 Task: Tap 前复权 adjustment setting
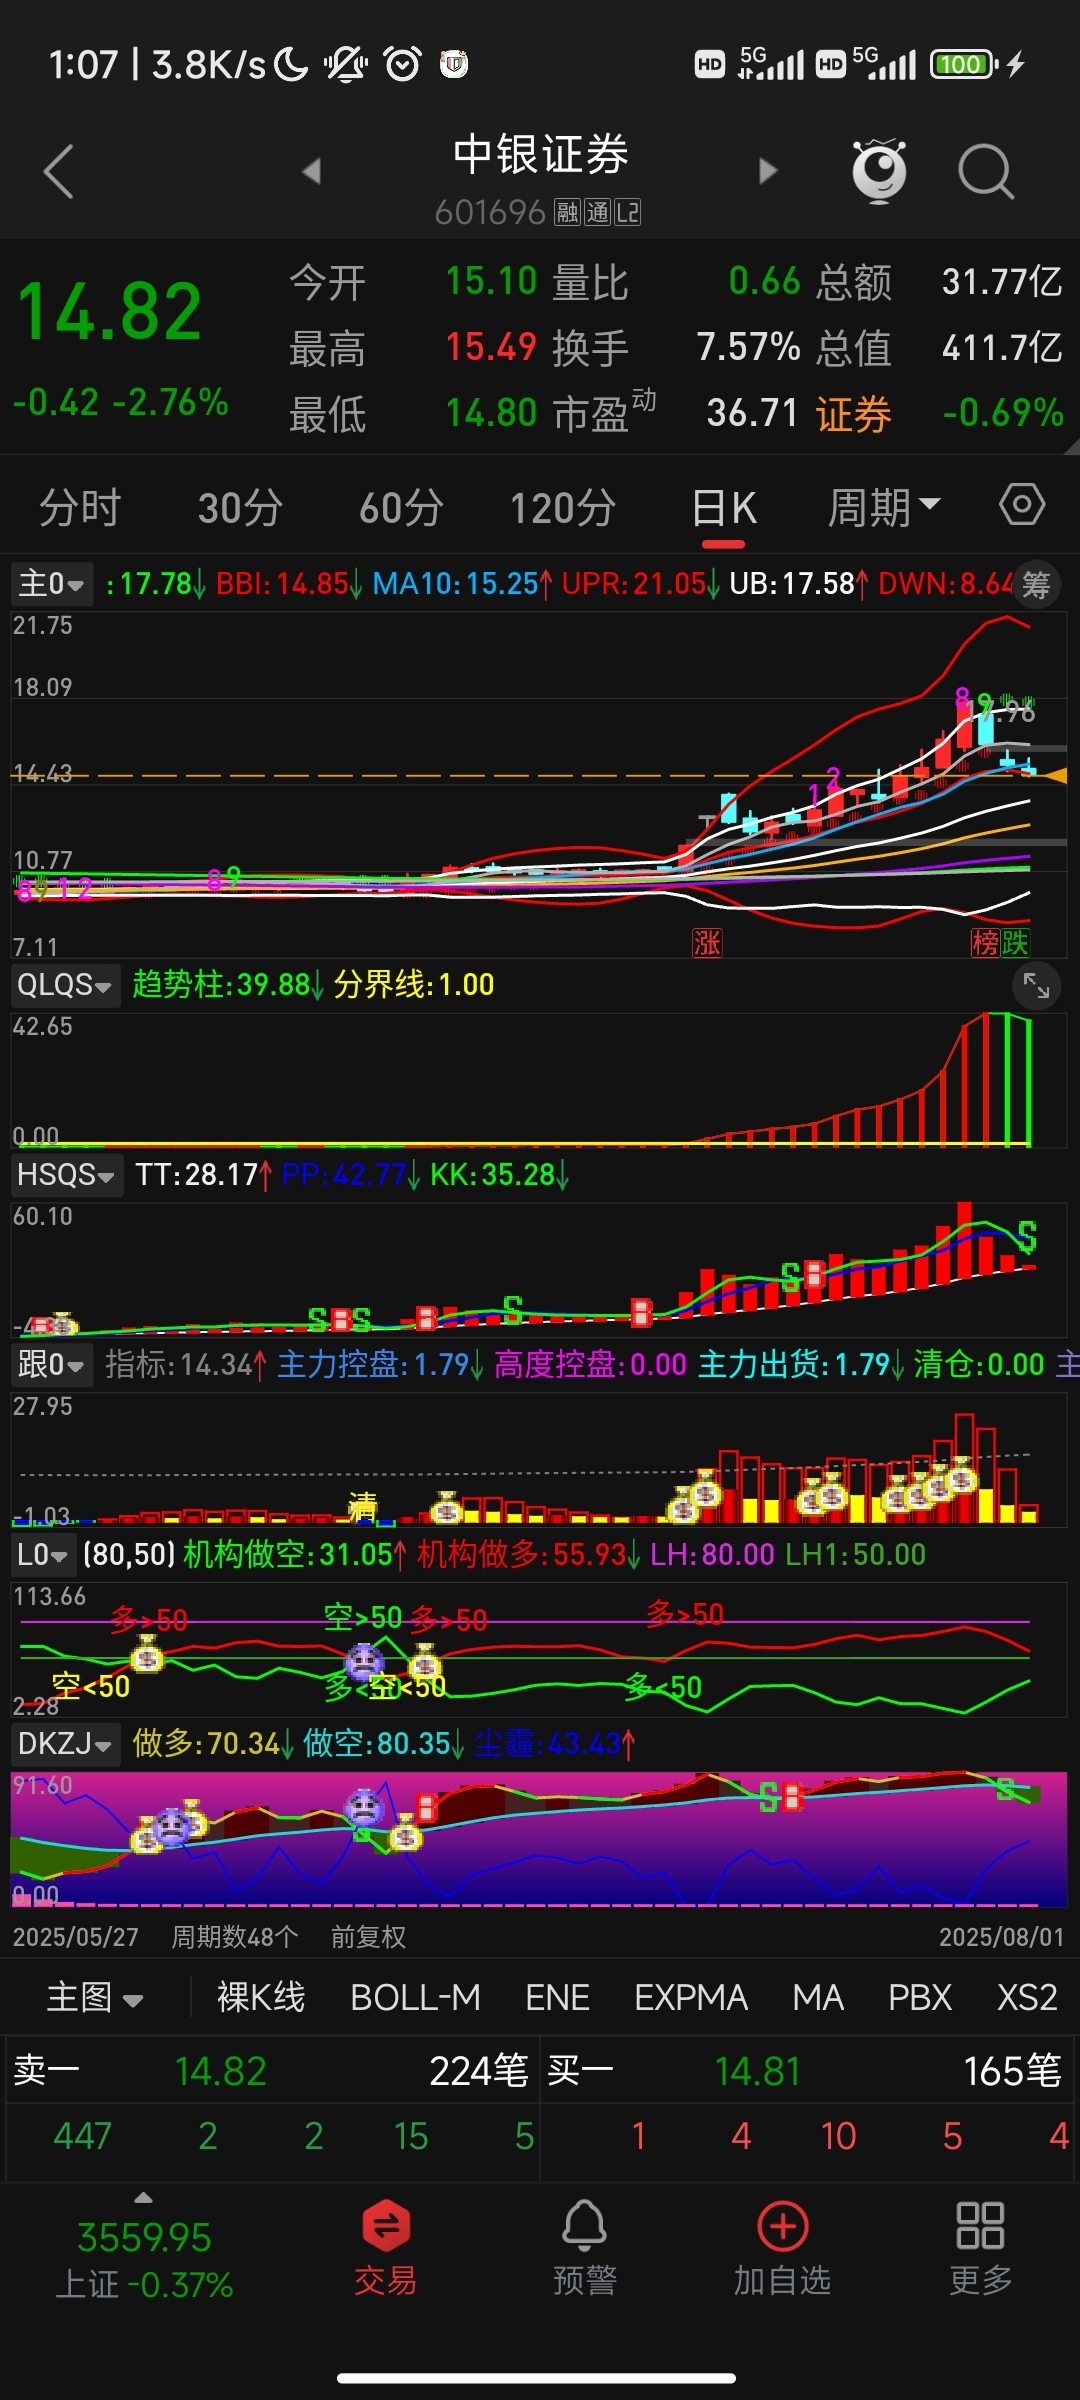368,1937
